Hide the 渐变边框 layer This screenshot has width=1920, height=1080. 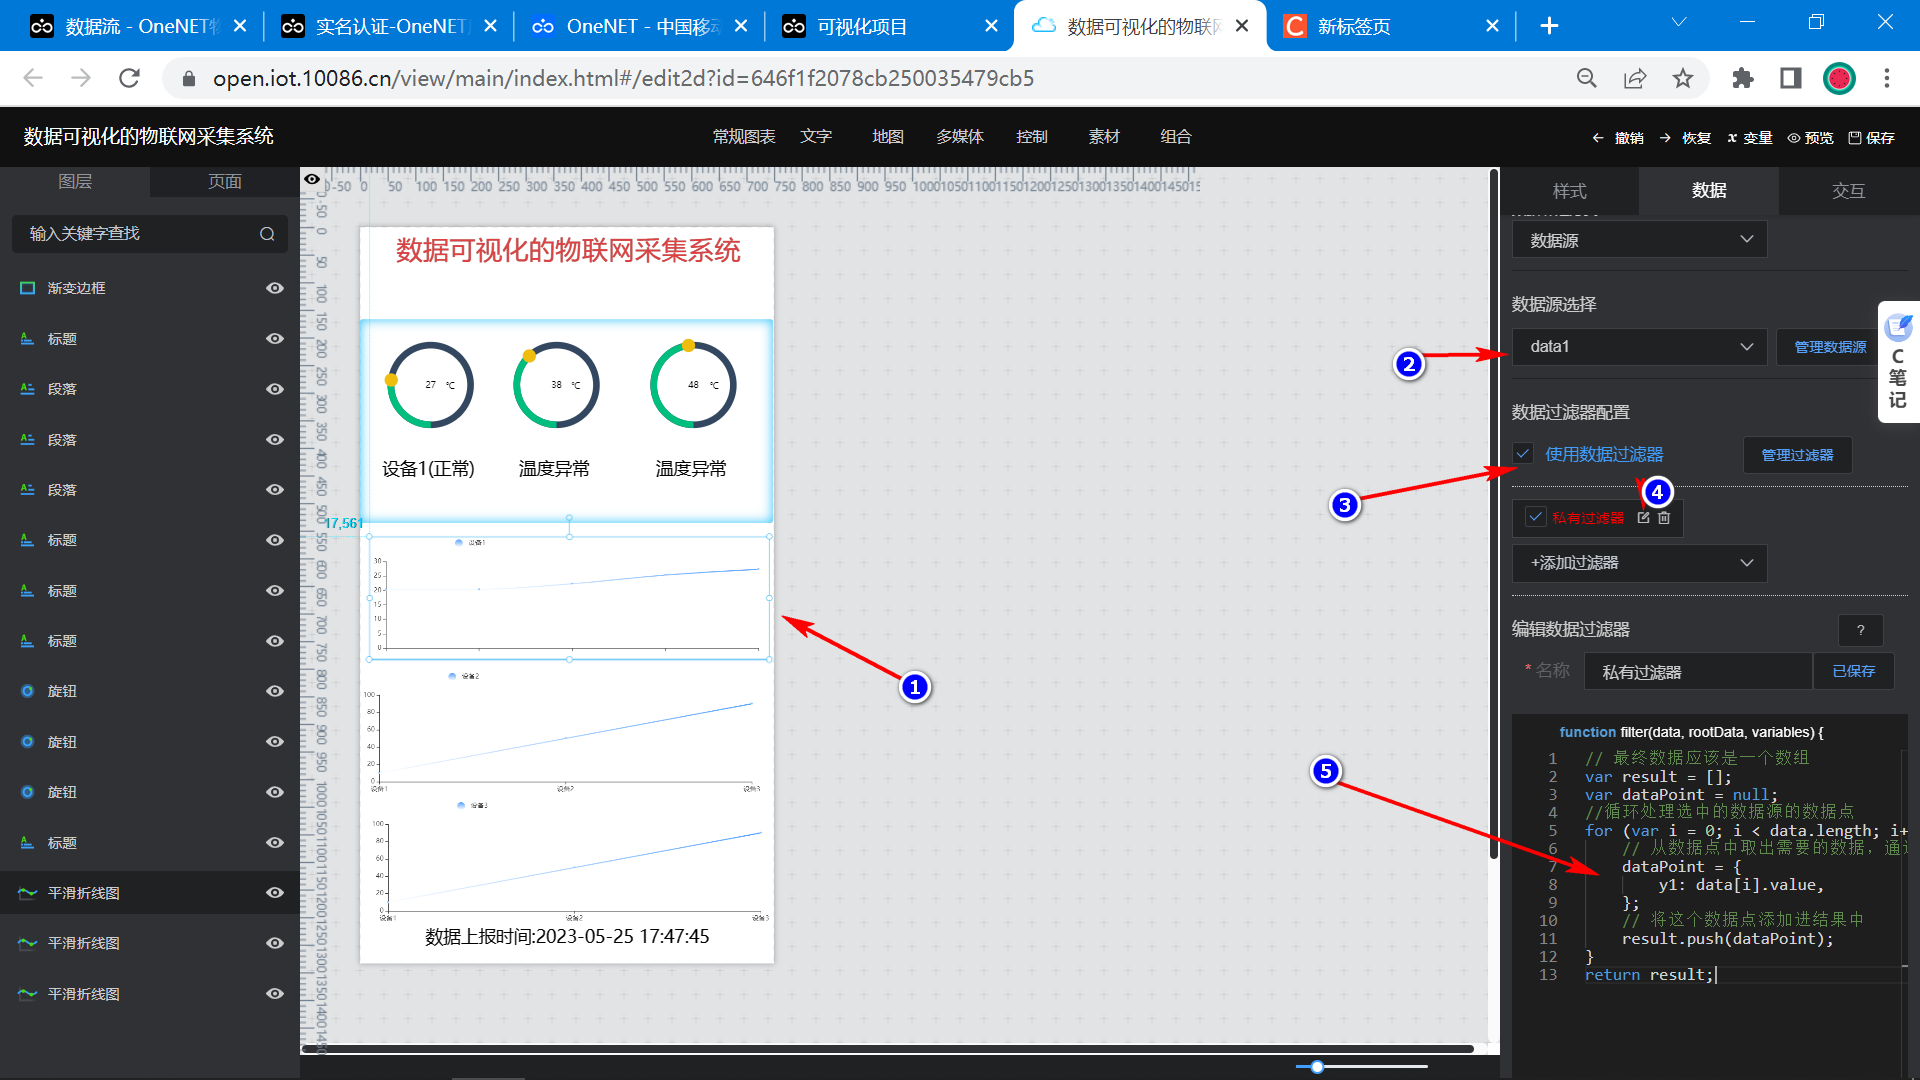[275, 288]
